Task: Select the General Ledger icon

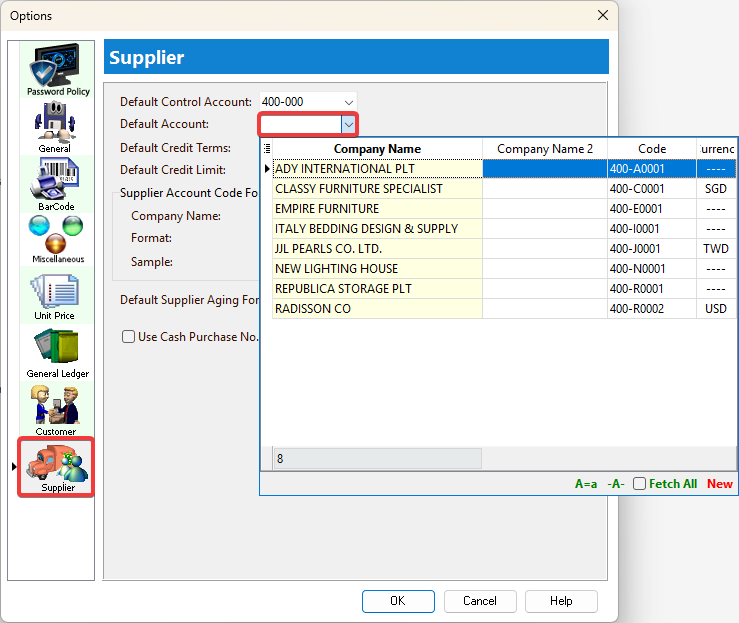Action: pos(56,351)
